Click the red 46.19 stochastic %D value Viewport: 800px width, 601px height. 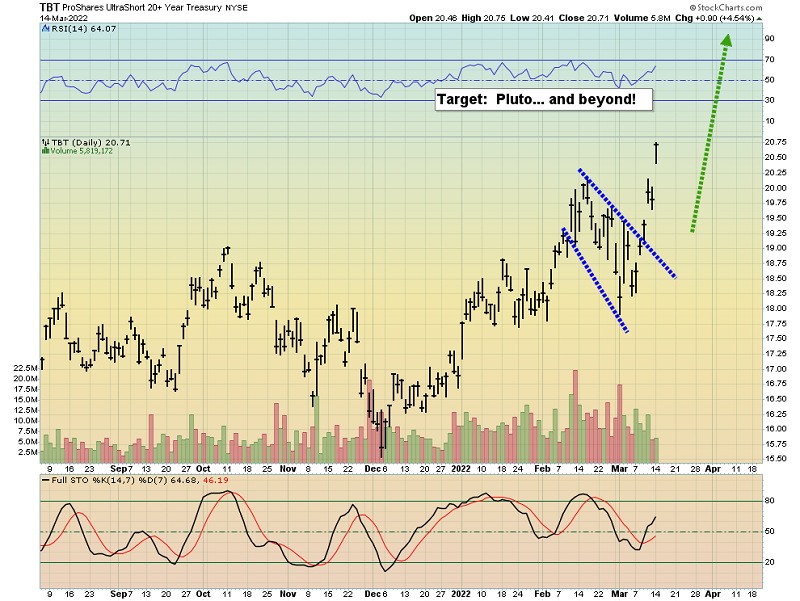215,481
